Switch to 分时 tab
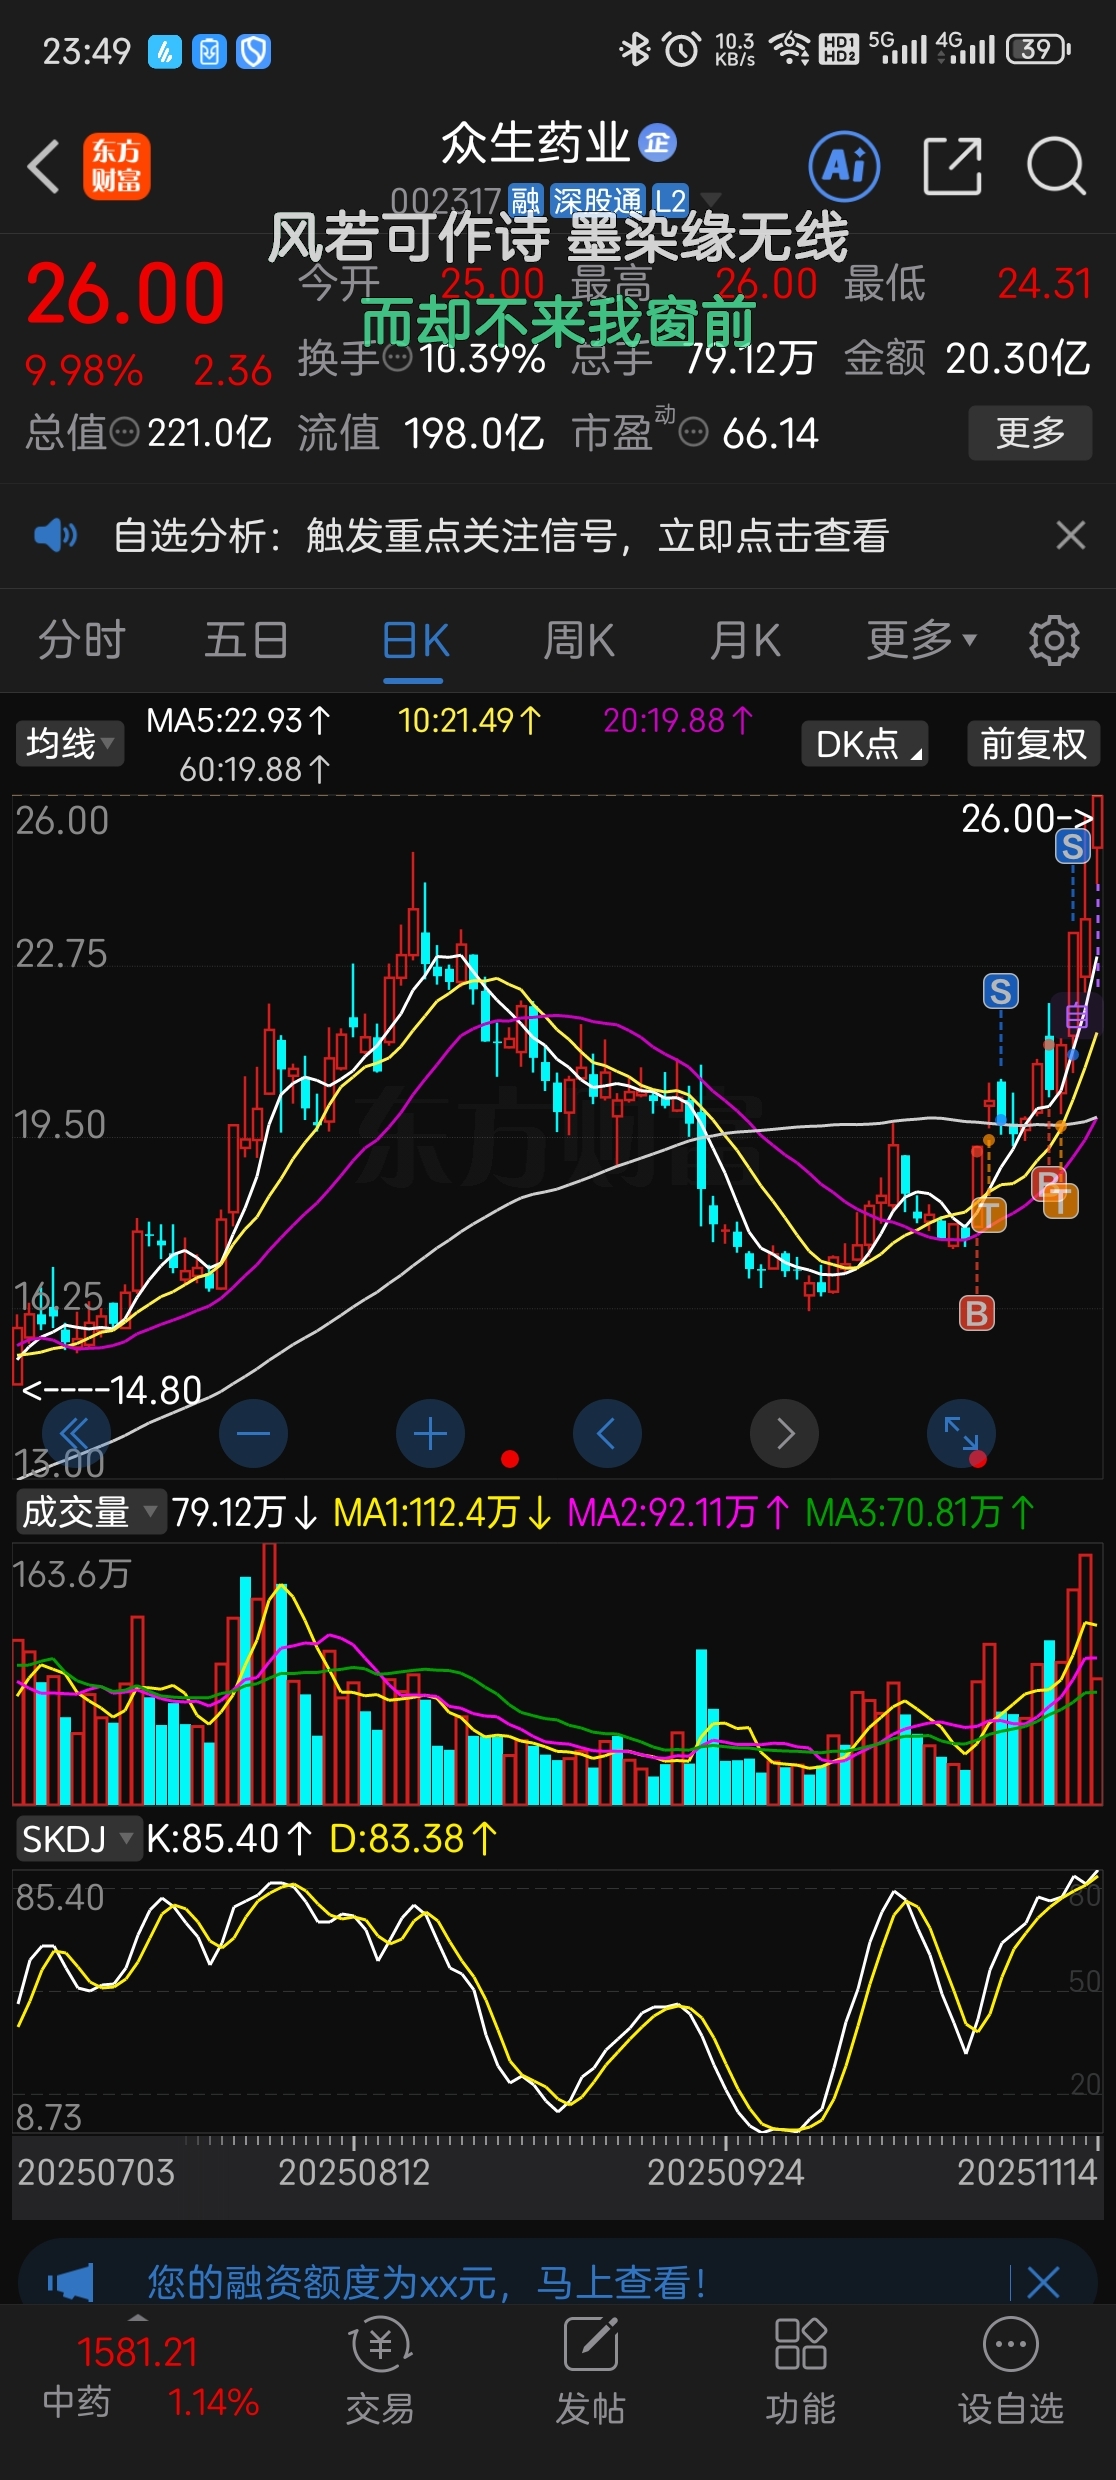The image size is (1116, 2480). coord(82,640)
